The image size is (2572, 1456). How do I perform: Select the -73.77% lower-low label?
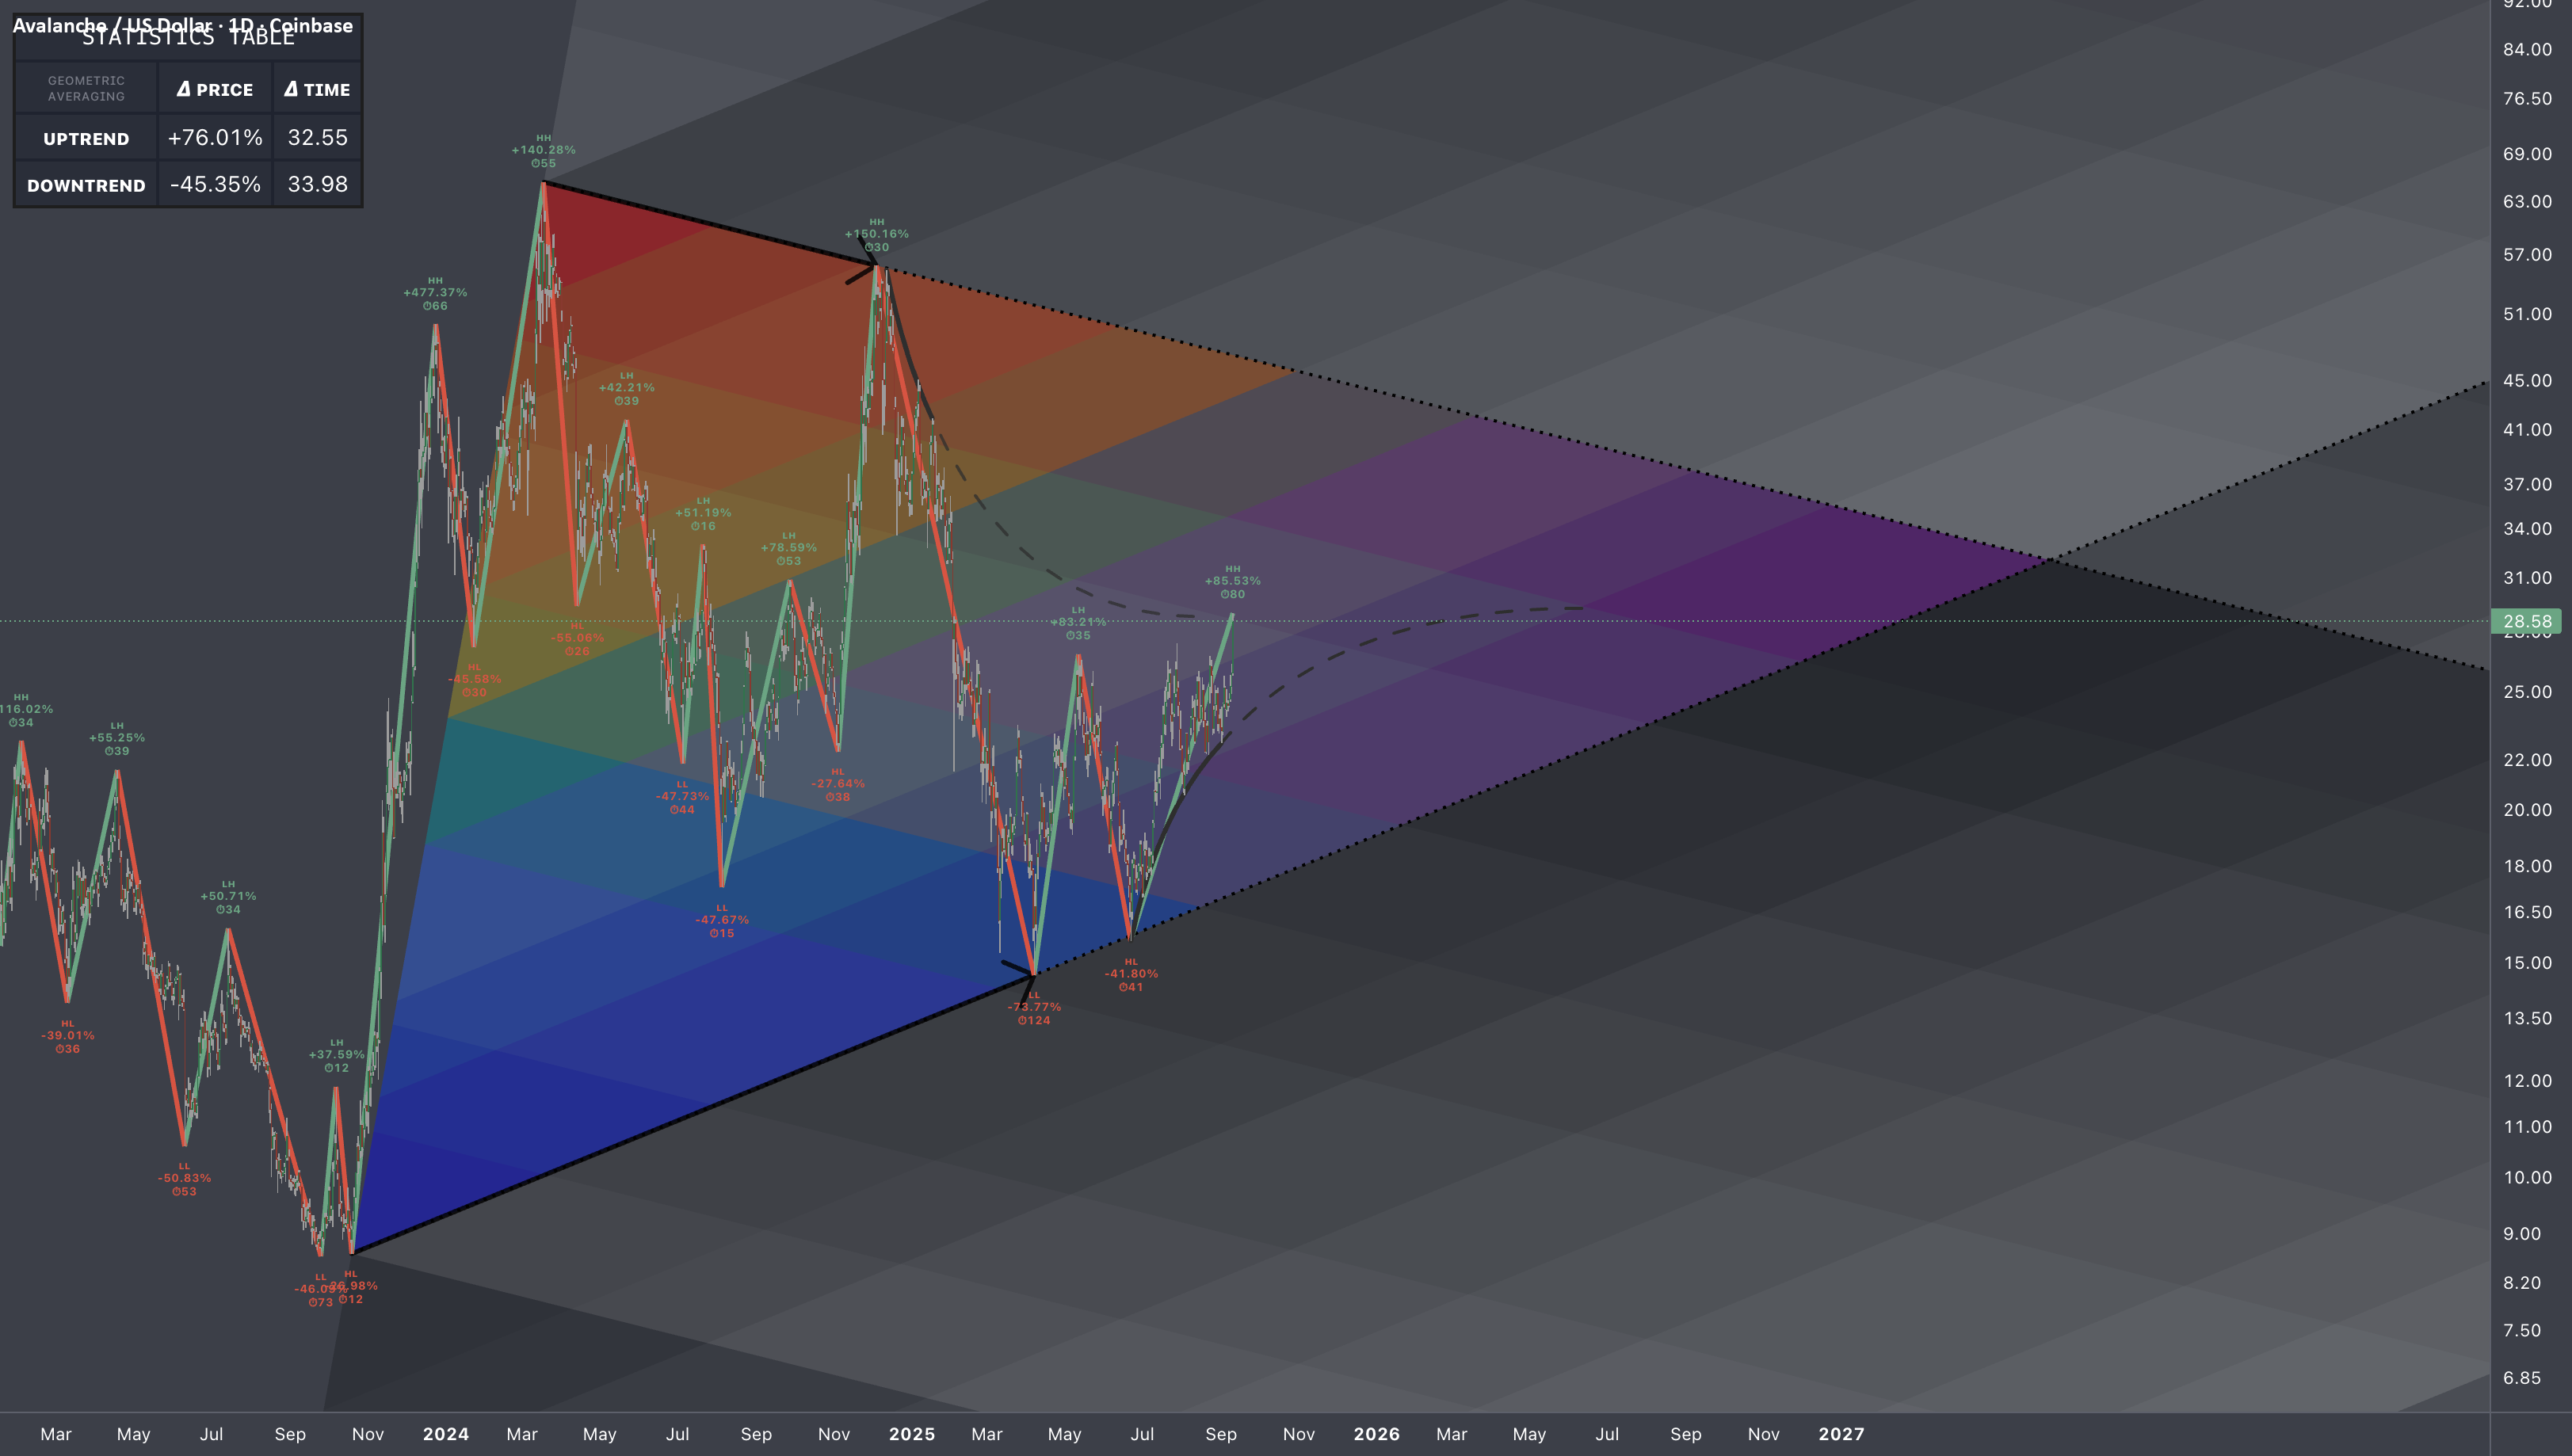click(1034, 1008)
